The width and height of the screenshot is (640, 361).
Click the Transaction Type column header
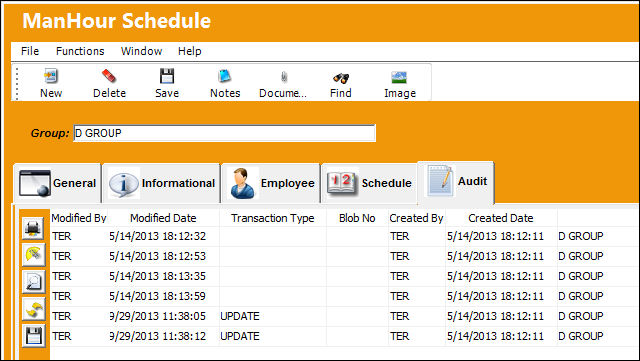coord(273,218)
